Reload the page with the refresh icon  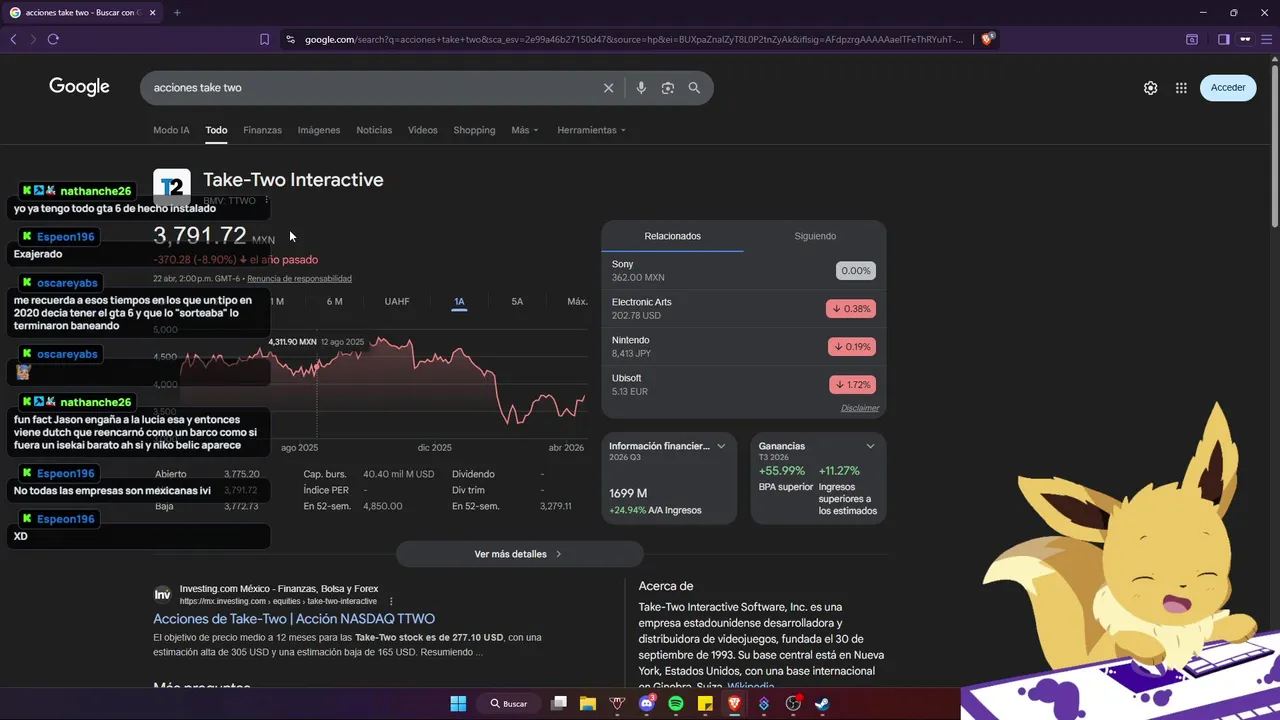pyautogui.click(x=53, y=39)
